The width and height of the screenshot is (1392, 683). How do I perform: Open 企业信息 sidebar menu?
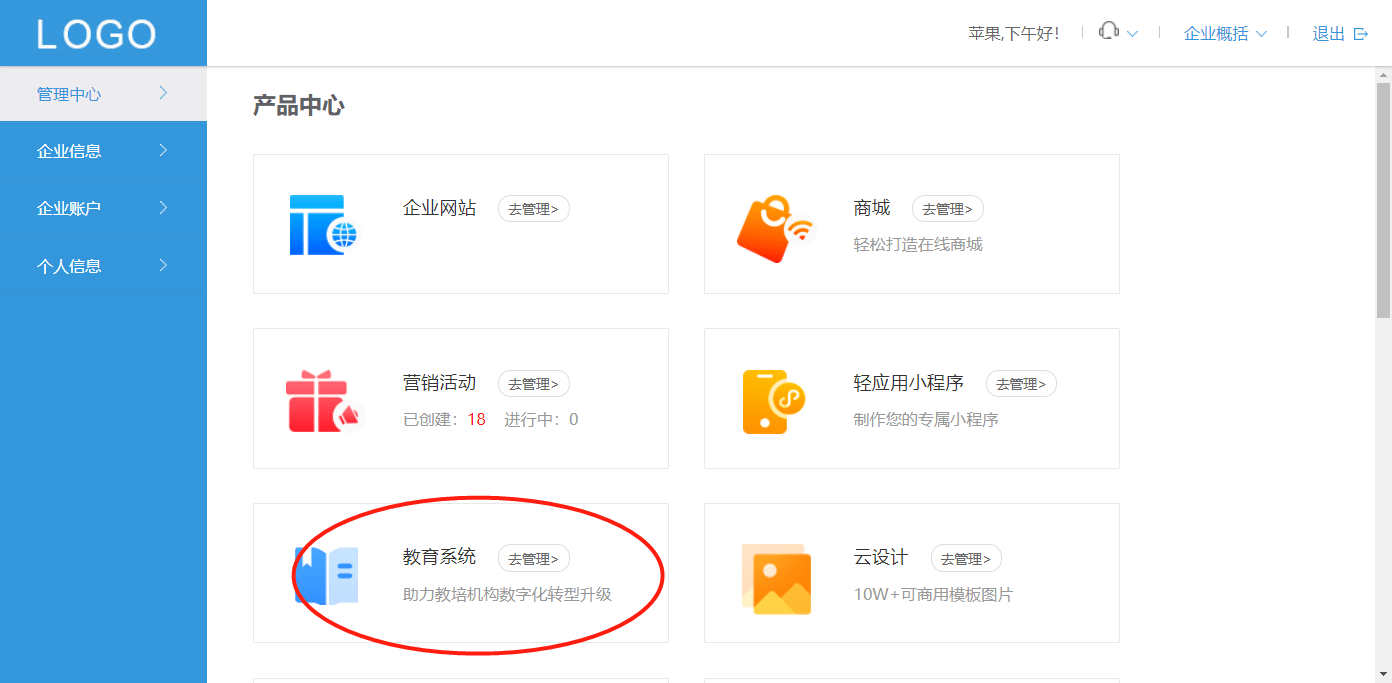pyautogui.click(x=103, y=151)
